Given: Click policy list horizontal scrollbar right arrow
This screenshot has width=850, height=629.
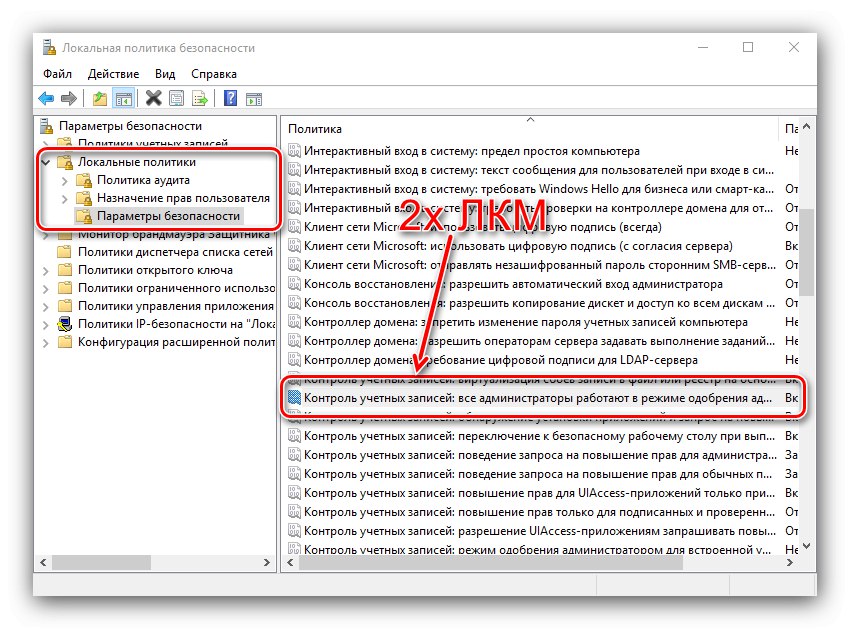Looking at the screenshot, I should point(789,562).
